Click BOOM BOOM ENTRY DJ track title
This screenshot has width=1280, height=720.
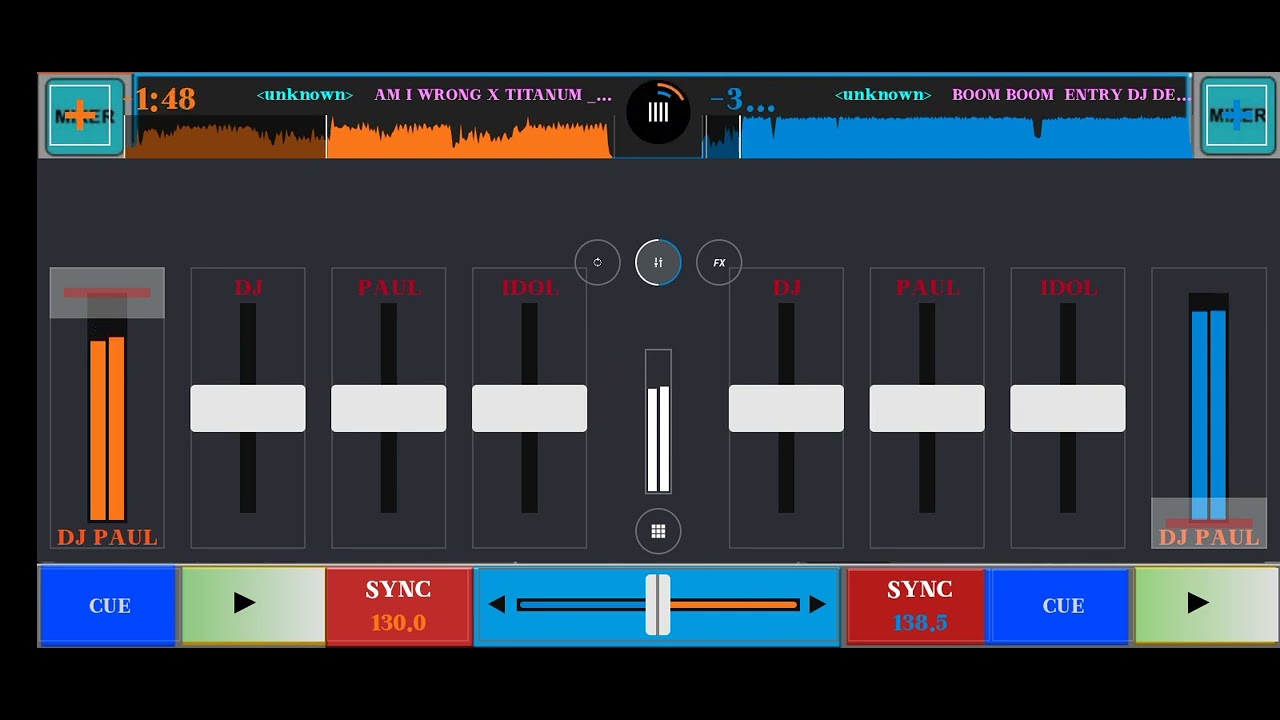click(1071, 95)
